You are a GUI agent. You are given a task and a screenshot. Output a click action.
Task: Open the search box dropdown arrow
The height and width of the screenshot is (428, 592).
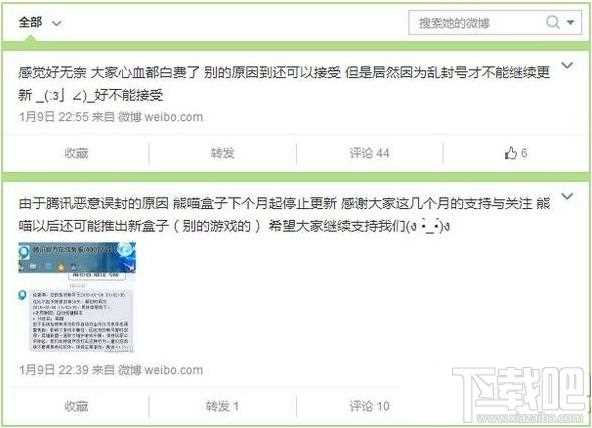point(571,22)
